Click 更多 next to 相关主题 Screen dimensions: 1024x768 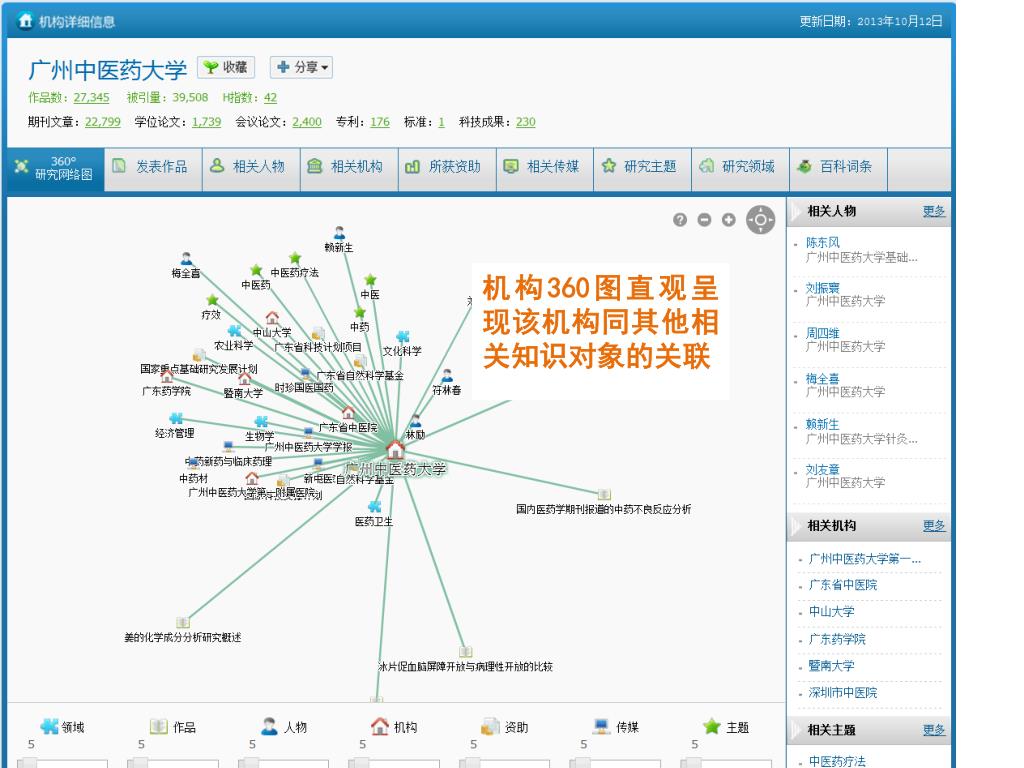coord(933,730)
